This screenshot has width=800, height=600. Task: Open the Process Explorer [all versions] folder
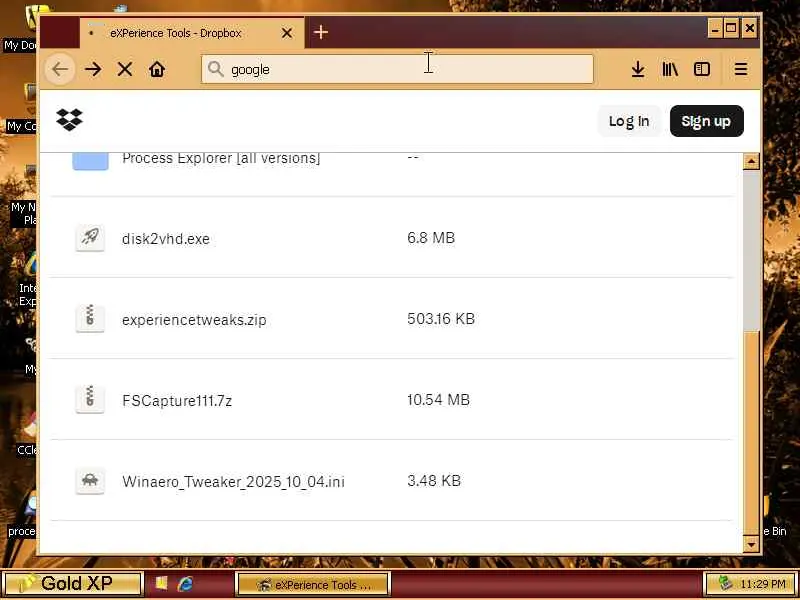(221, 158)
